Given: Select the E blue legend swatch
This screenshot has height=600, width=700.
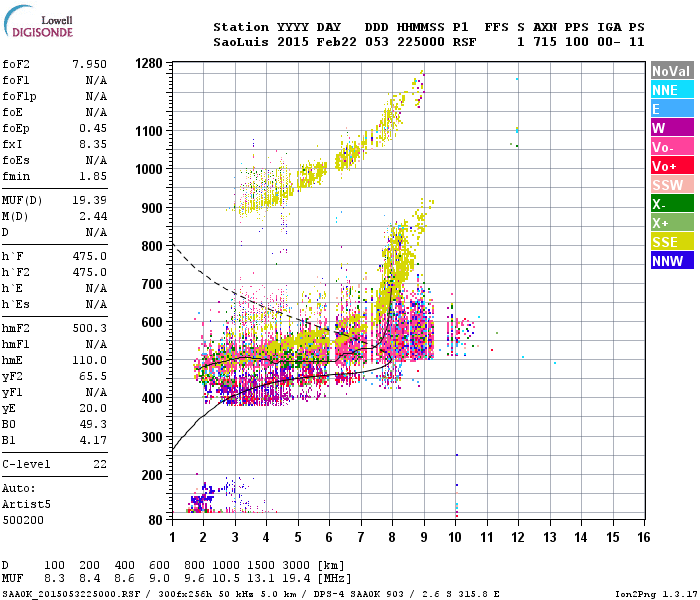Looking at the screenshot, I should [x=672, y=109].
